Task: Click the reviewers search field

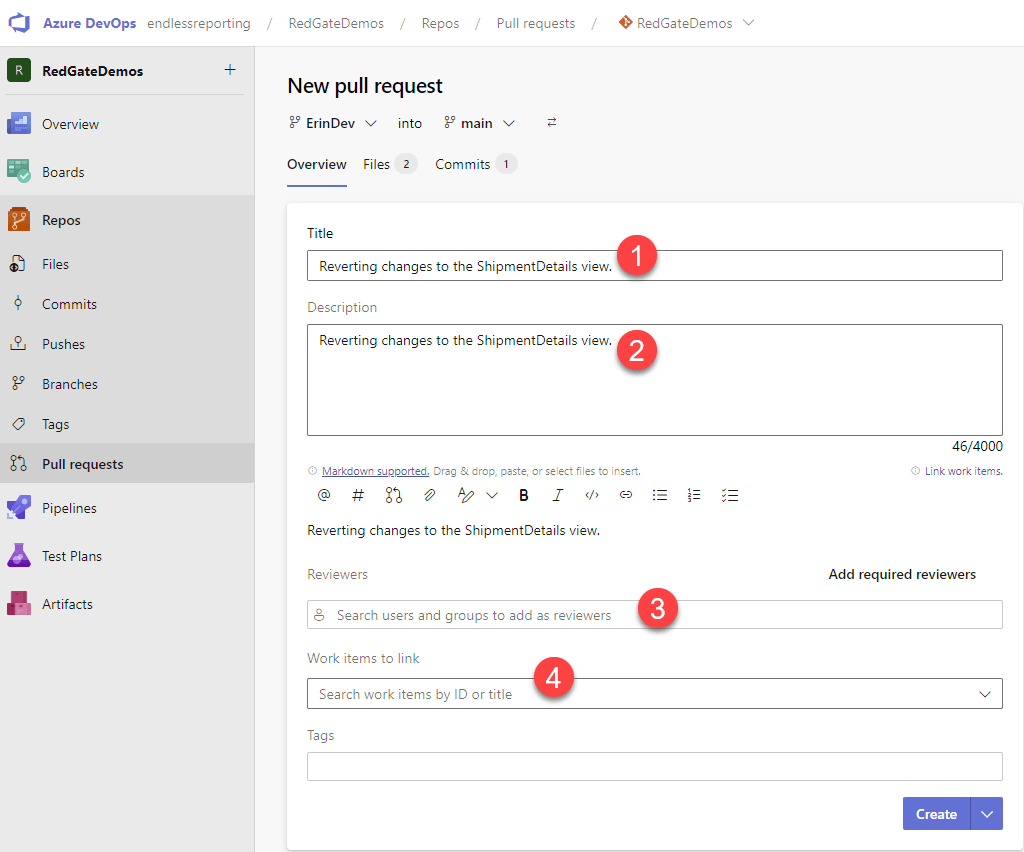Action: (x=654, y=615)
